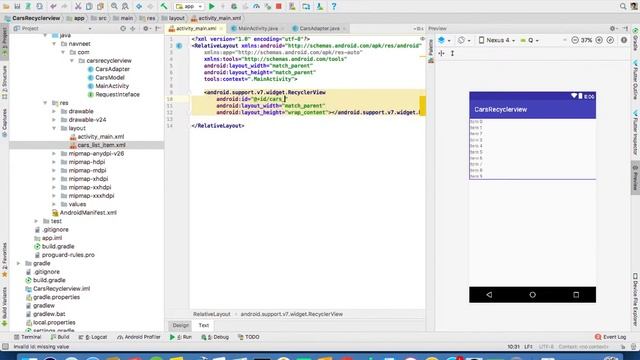Viewport: 640px width, 360px height.
Task: Open the Build tool window
Action: point(60,337)
